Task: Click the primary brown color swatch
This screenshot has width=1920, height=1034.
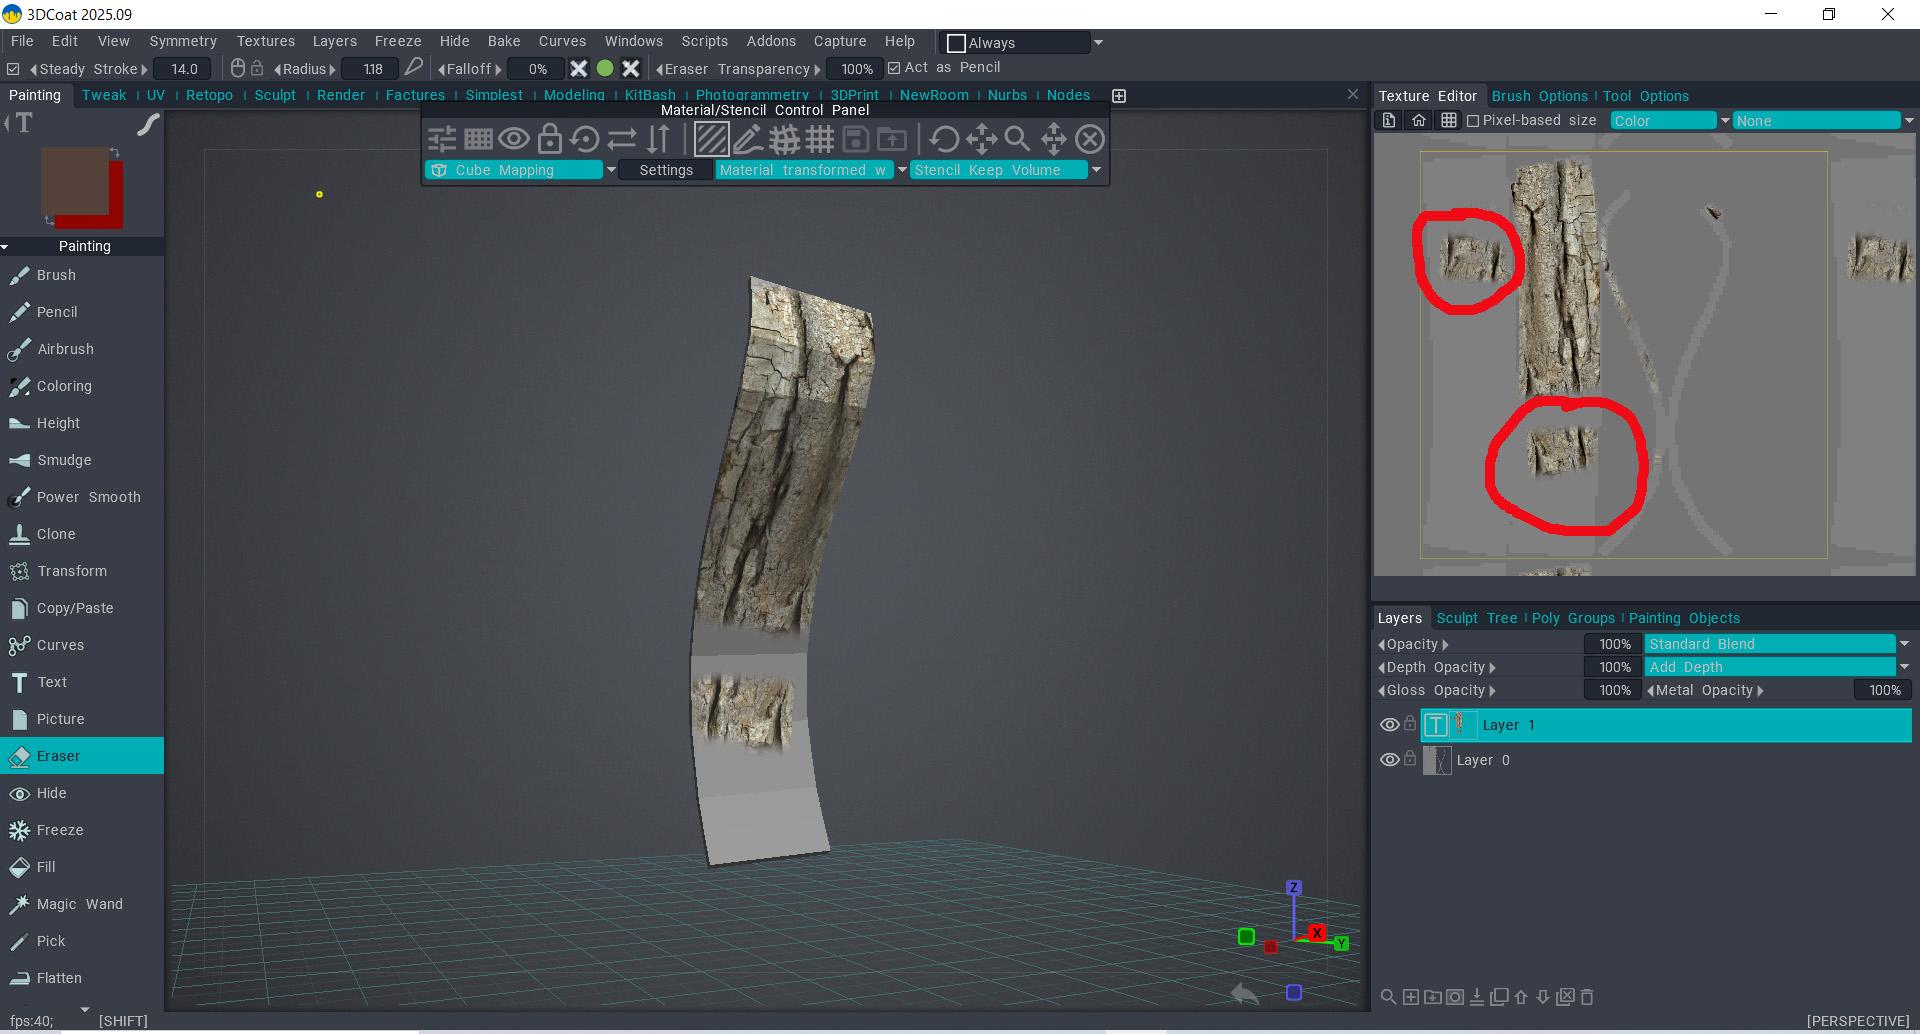Action: point(74,180)
